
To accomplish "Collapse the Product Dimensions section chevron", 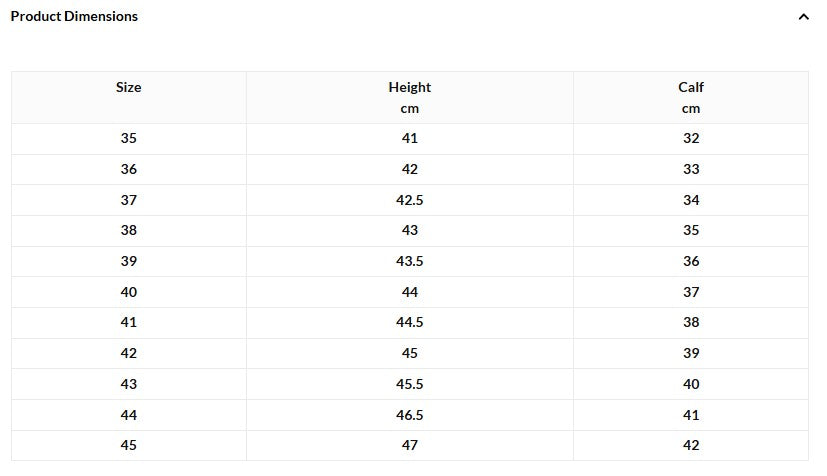I will [803, 17].
